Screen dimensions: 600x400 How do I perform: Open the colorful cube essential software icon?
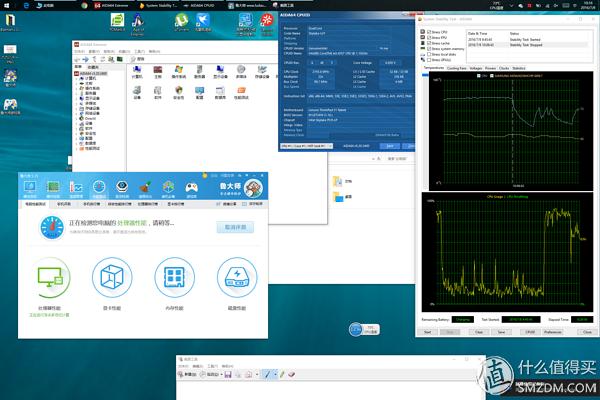tap(168, 188)
